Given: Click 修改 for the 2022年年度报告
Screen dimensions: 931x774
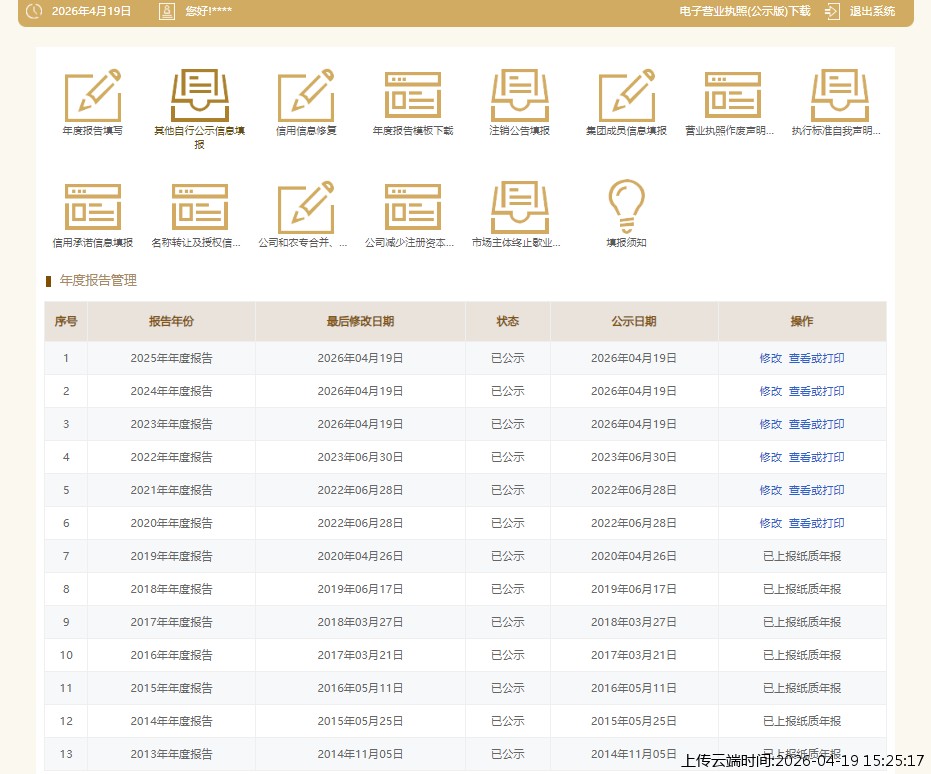Looking at the screenshot, I should [x=770, y=457].
